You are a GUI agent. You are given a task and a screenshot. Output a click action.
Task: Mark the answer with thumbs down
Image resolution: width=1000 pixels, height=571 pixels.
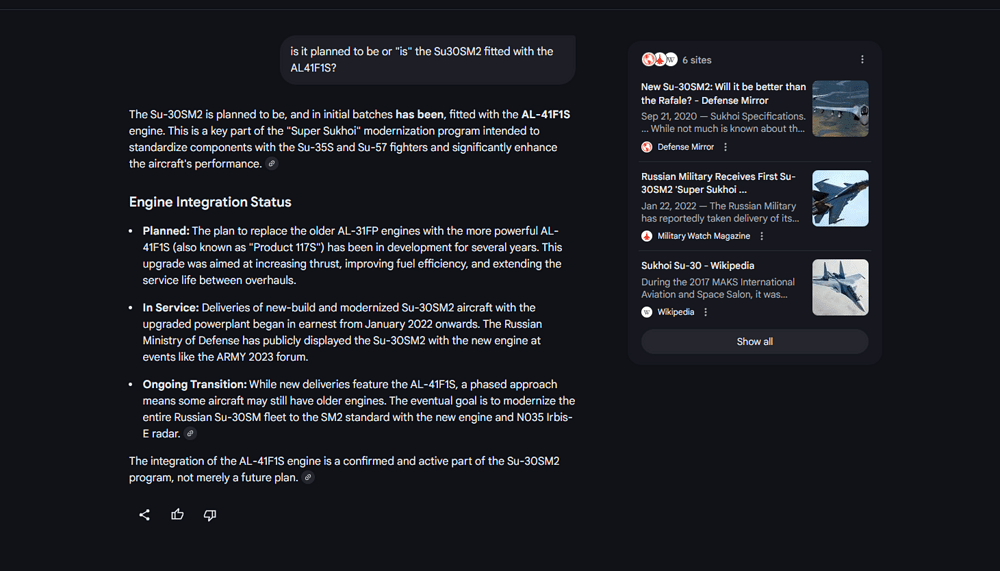coord(210,515)
